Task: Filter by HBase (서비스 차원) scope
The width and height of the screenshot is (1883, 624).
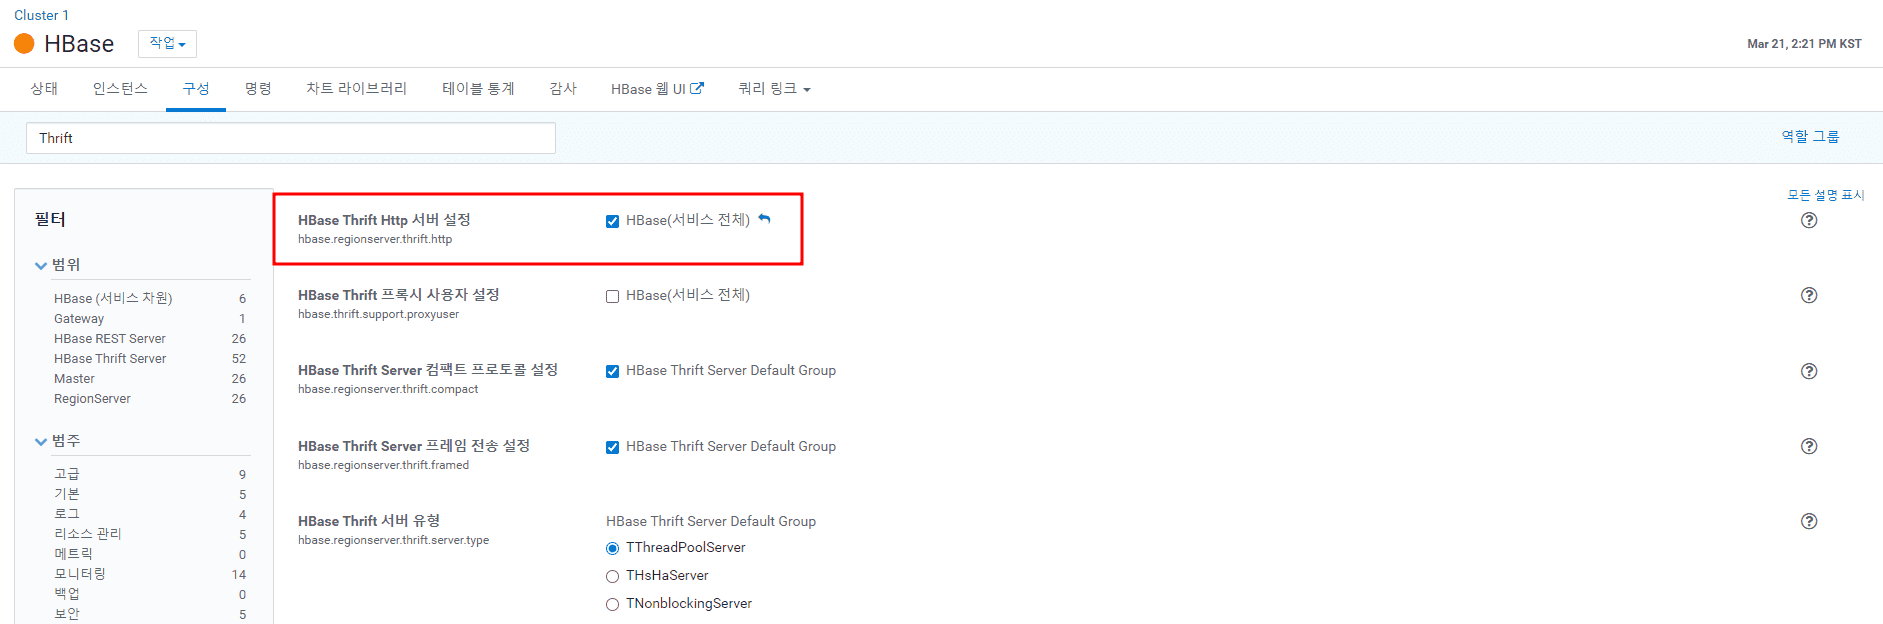Action: 113,299
